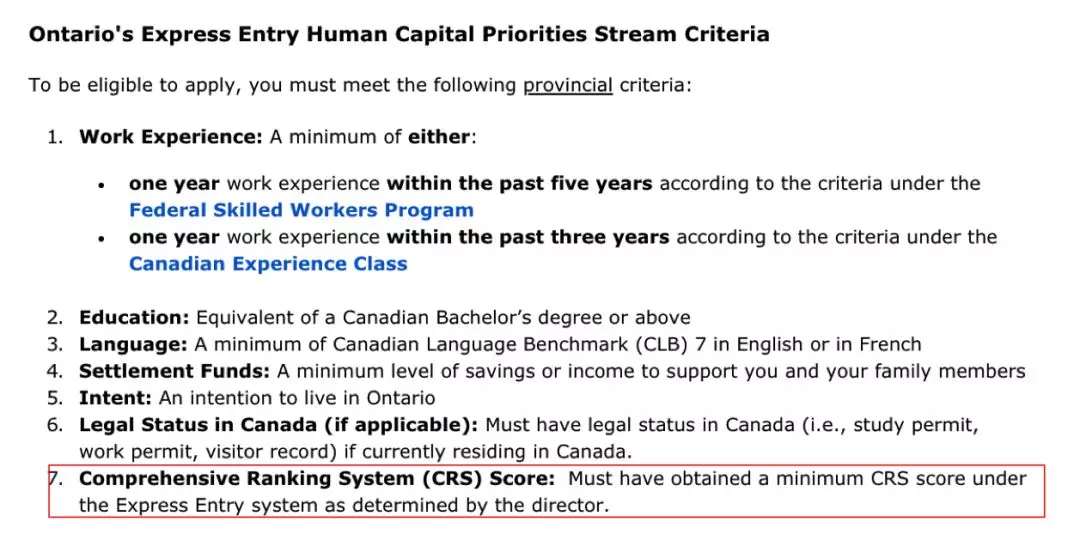Viewport: 1080px width, 534px height.
Task: Click the underlined word provincial
Action: pyautogui.click(x=568, y=86)
